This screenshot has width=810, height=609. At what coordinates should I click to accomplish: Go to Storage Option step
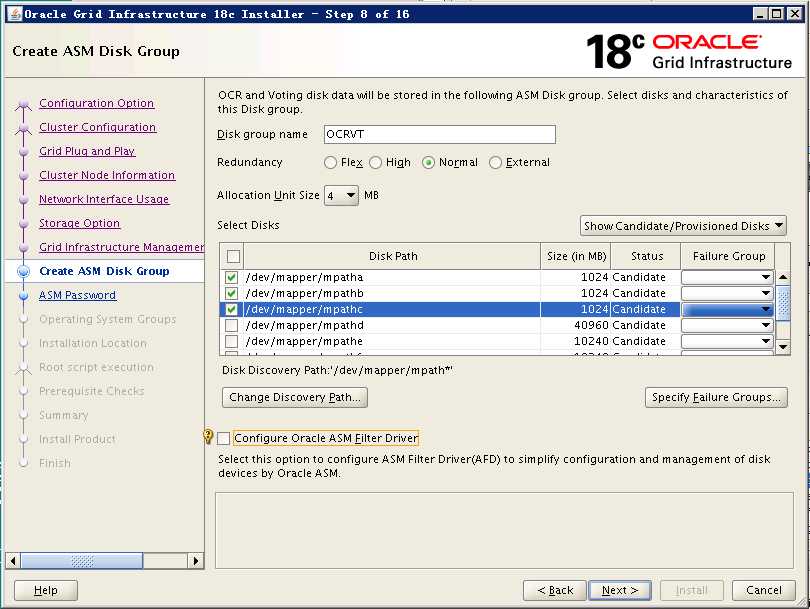tap(80, 223)
